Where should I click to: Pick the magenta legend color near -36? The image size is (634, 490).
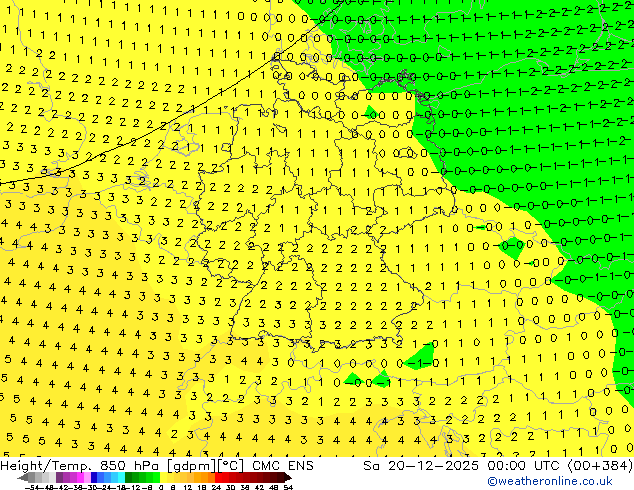80,477
